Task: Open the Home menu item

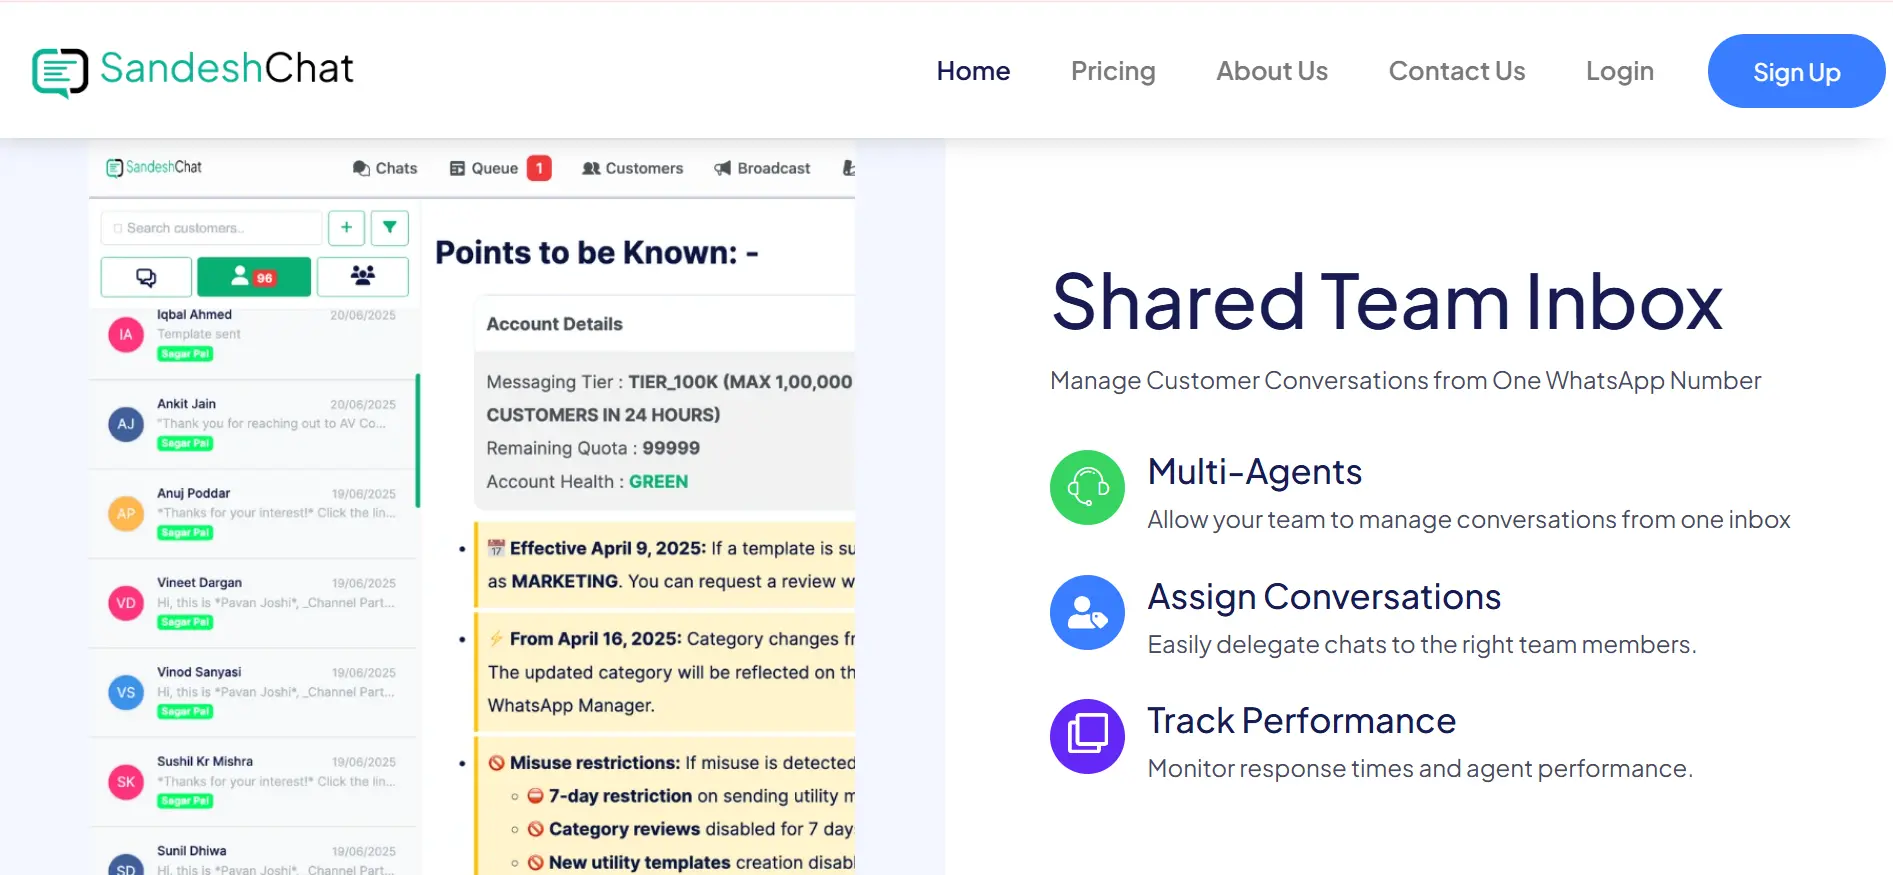Action: (x=973, y=71)
